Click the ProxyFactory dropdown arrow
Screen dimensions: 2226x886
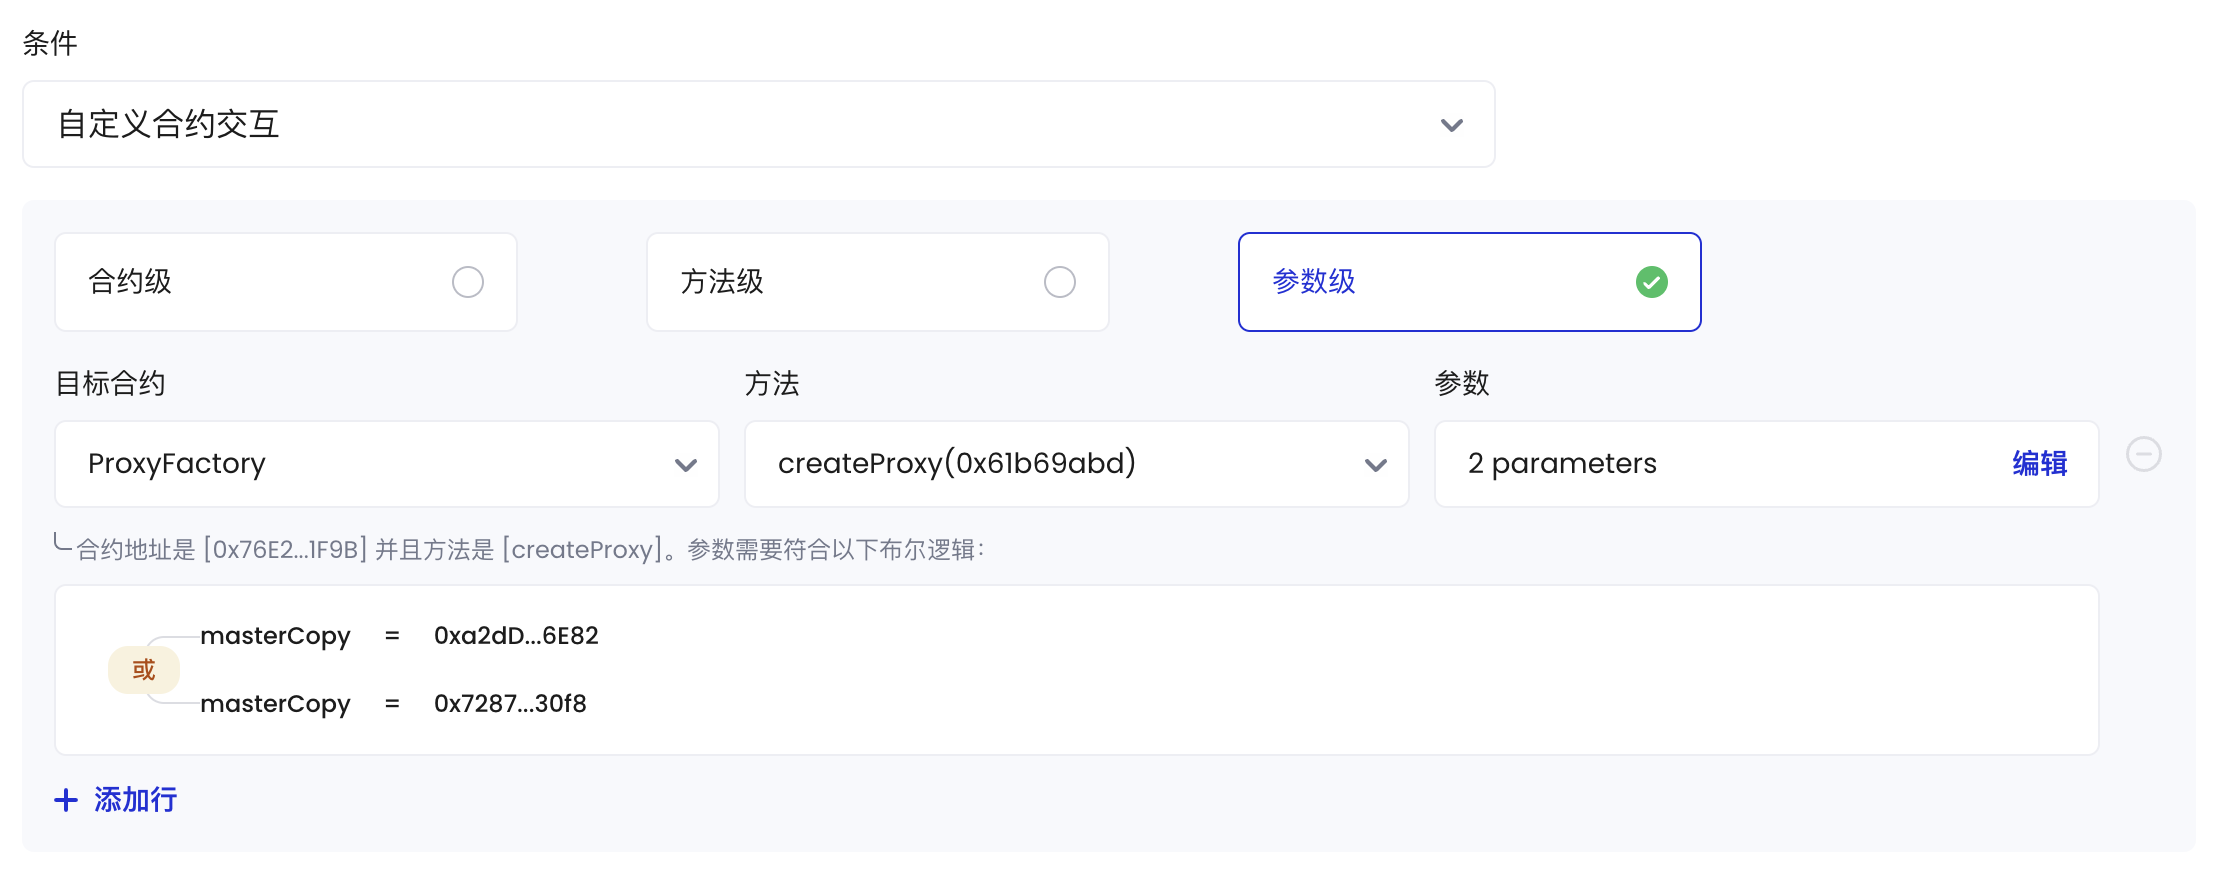(x=685, y=465)
